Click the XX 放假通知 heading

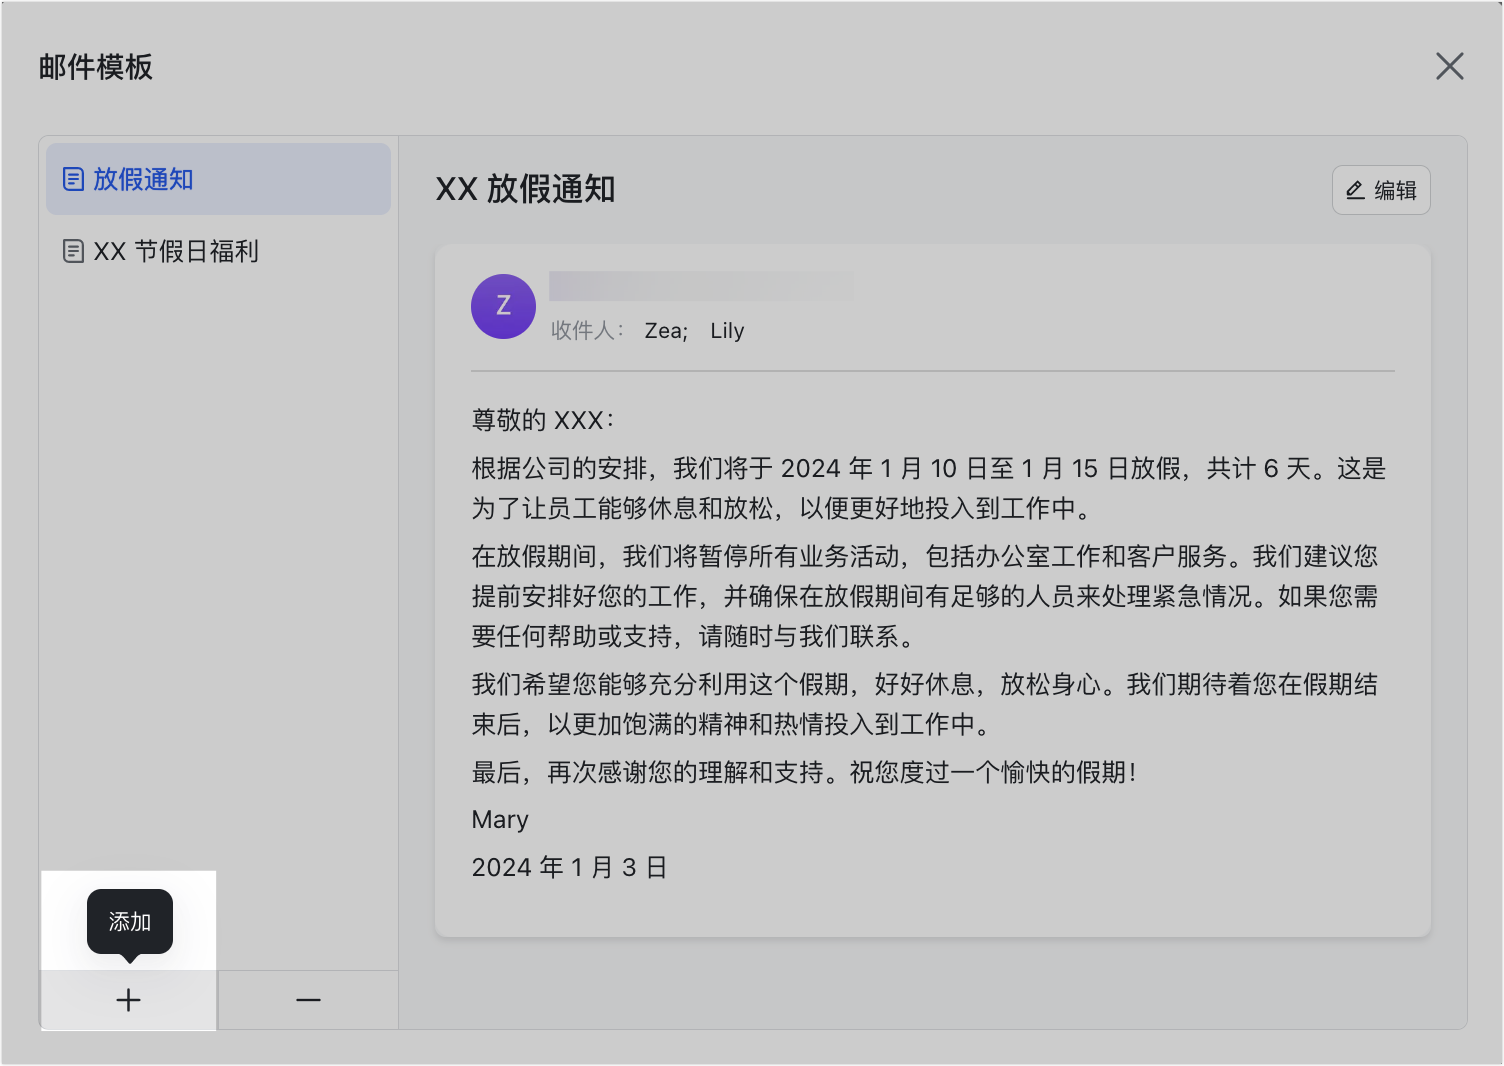525,189
